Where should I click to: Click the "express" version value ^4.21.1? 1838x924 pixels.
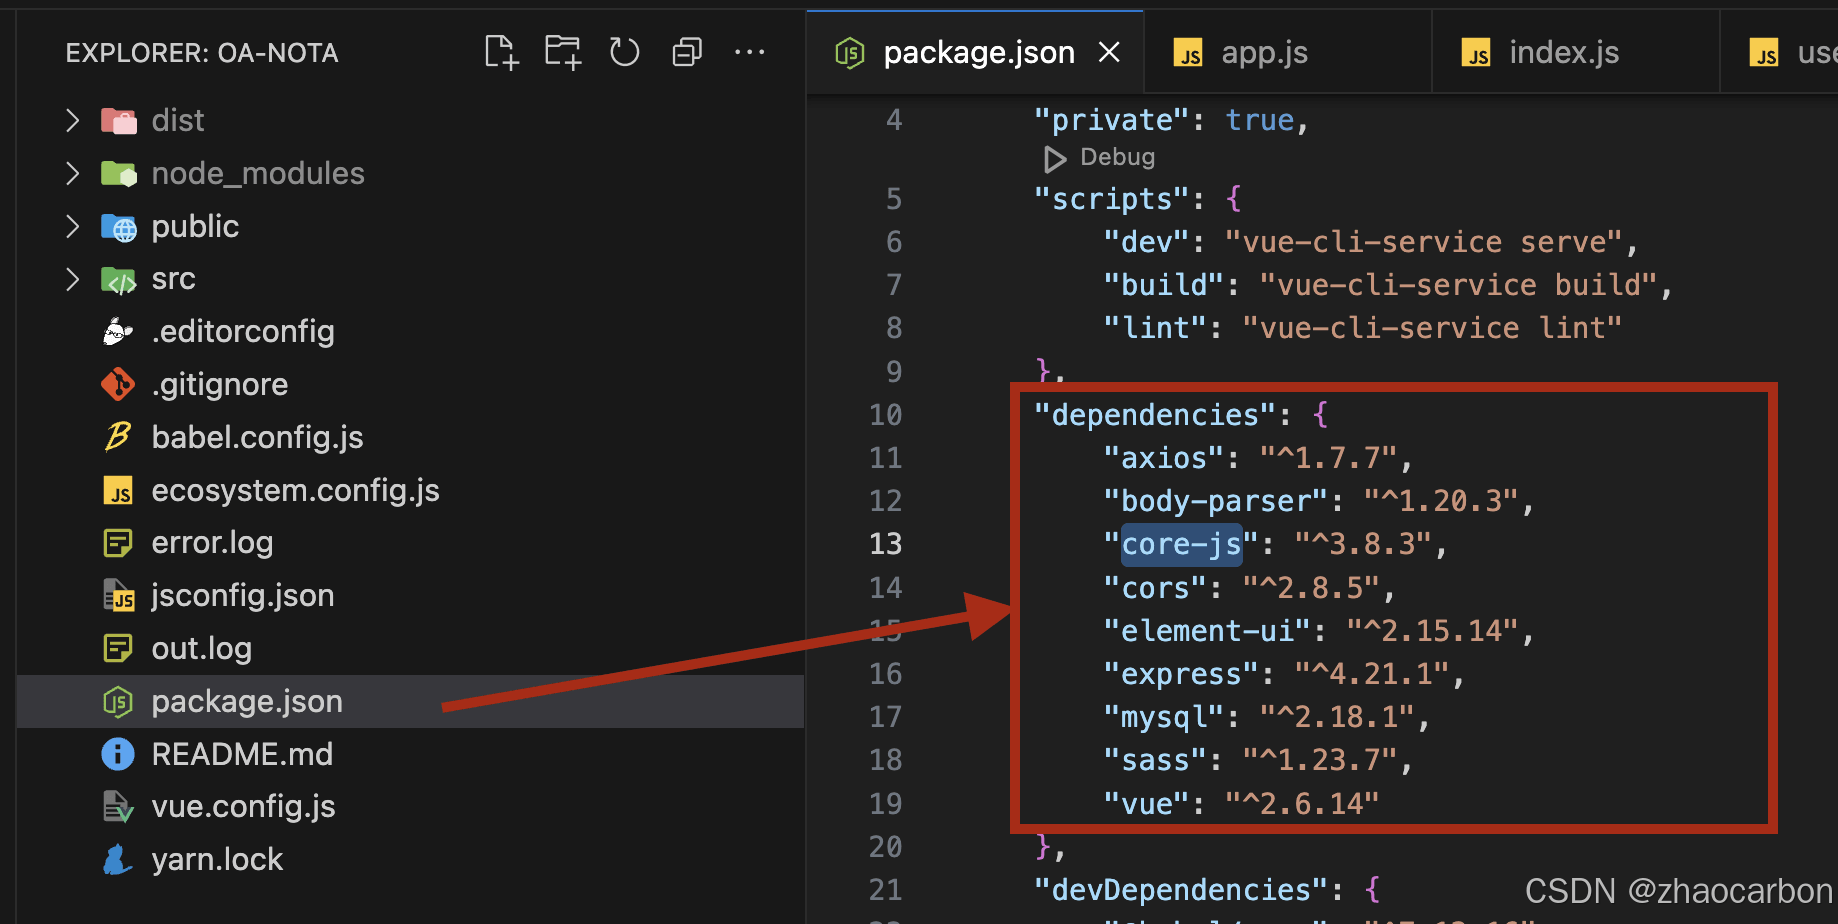(x=1372, y=674)
